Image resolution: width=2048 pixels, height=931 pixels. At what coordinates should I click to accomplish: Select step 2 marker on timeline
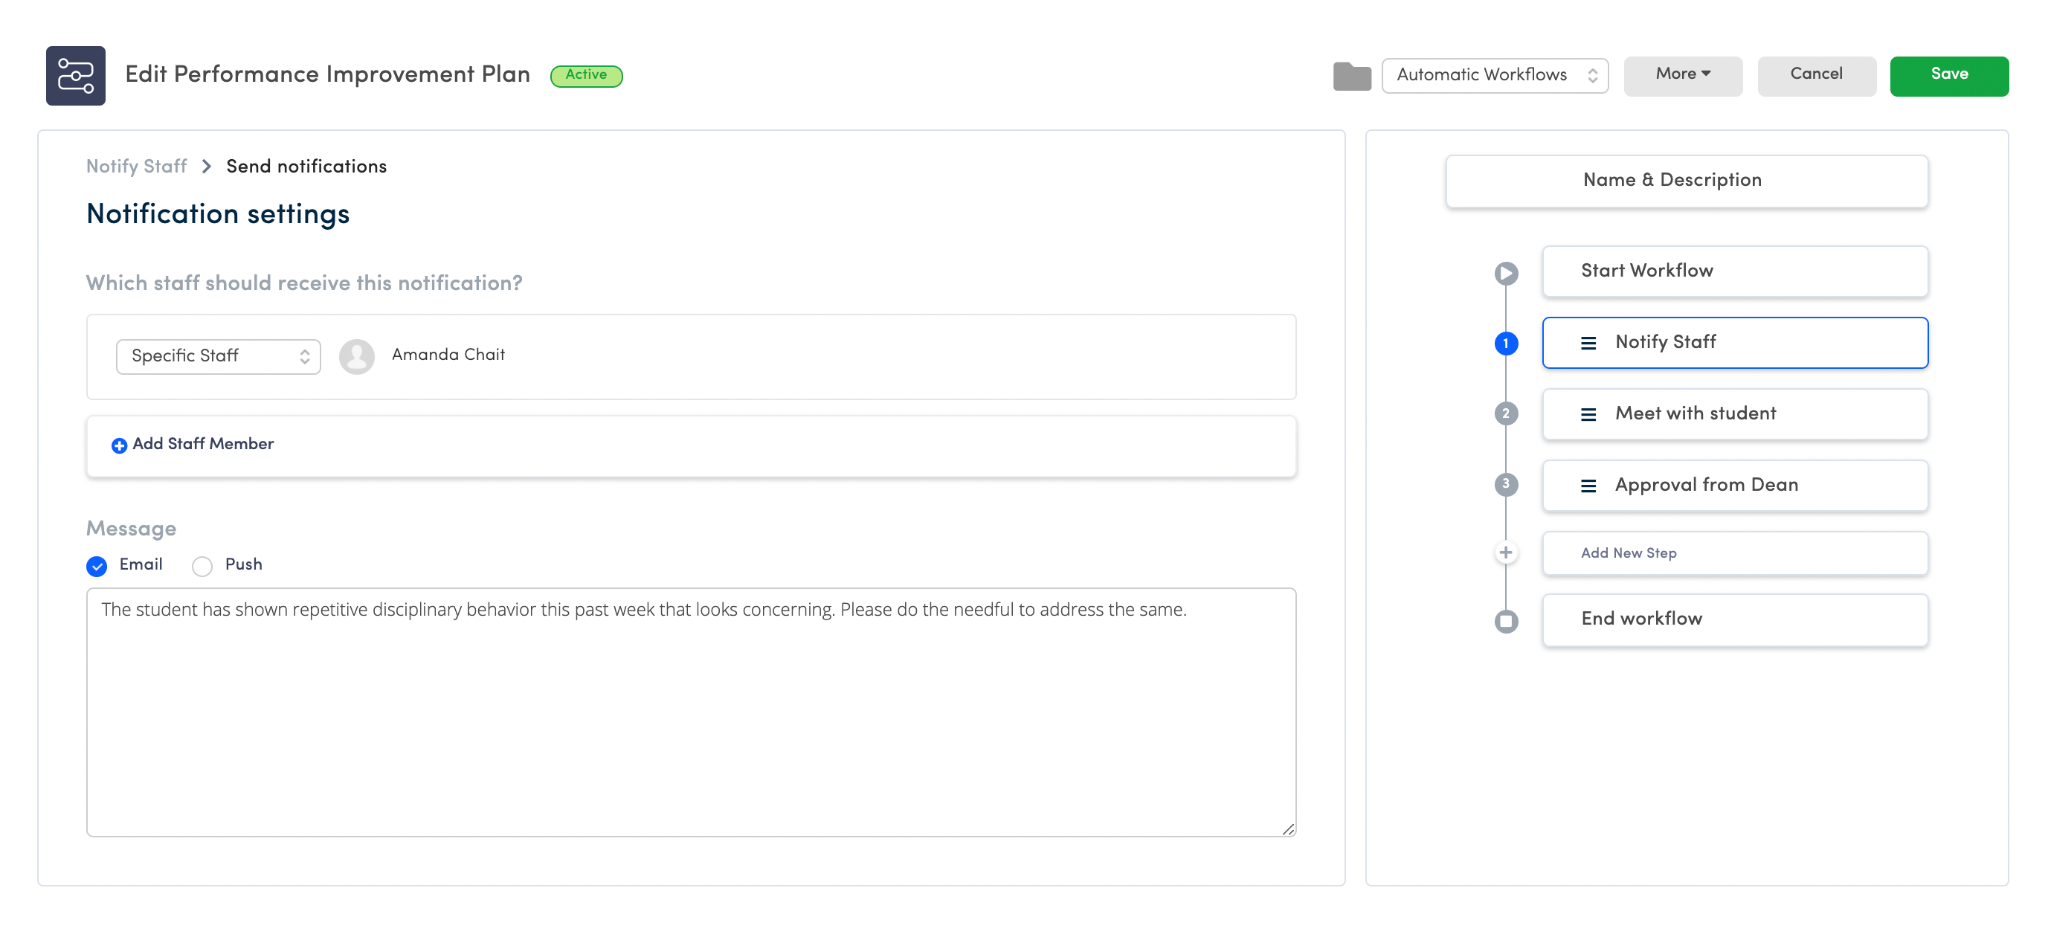tap(1506, 413)
